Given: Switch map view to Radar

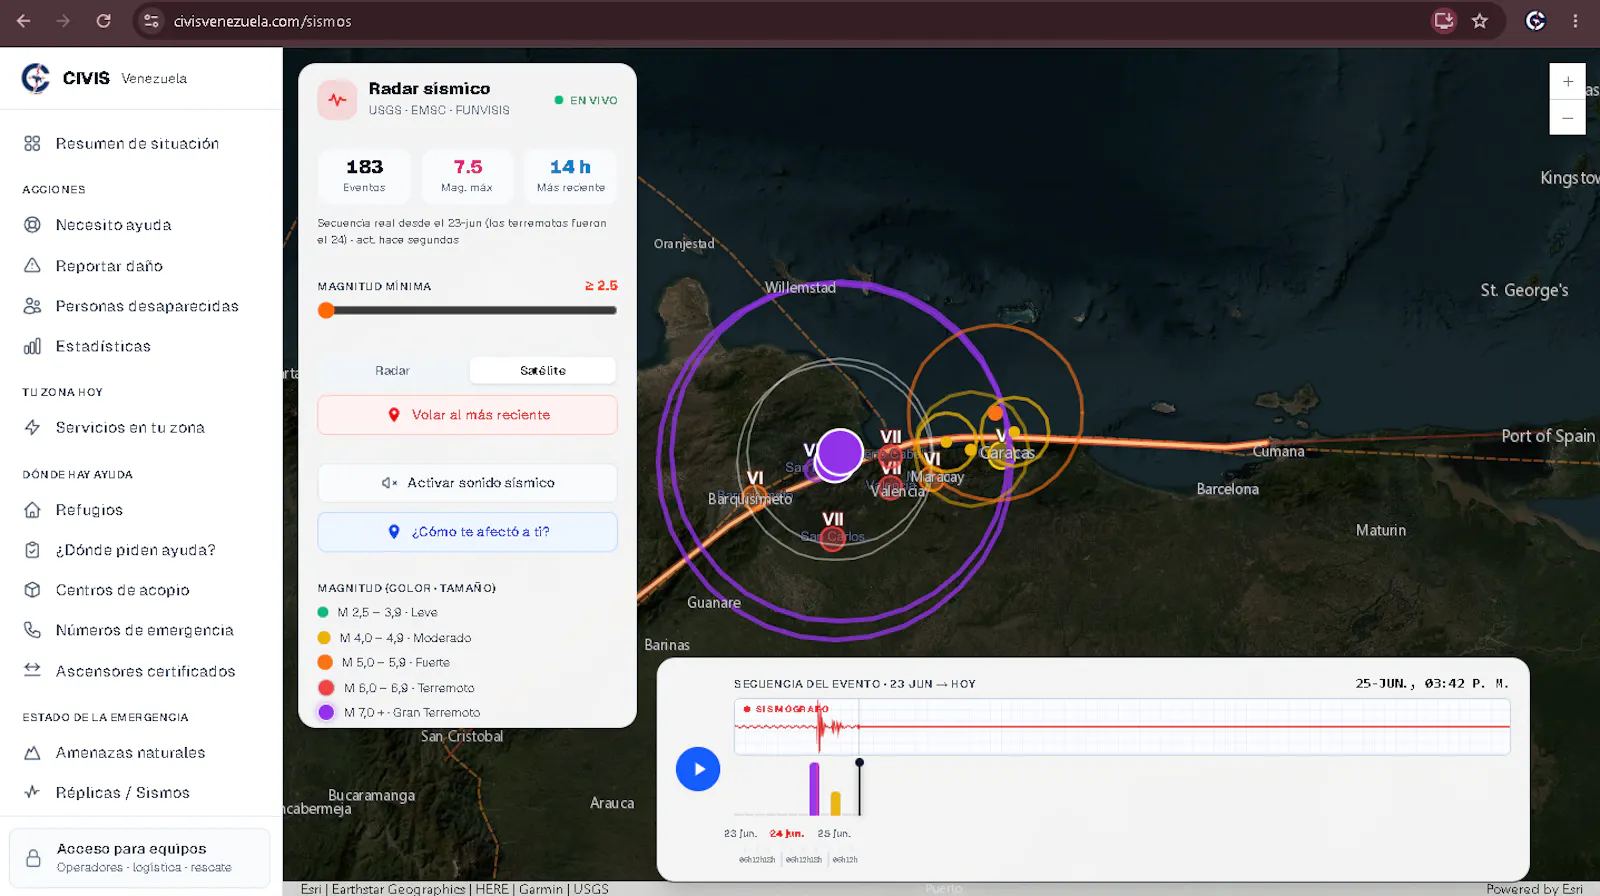Looking at the screenshot, I should click(x=392, y=371).
